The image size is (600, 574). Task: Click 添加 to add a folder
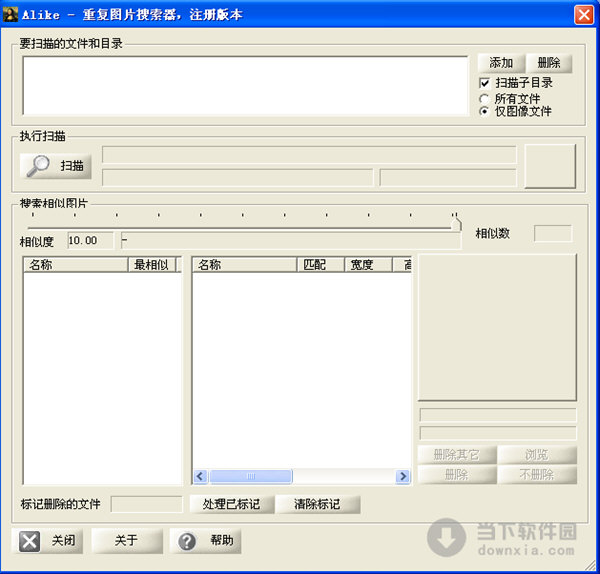(501, 63)
